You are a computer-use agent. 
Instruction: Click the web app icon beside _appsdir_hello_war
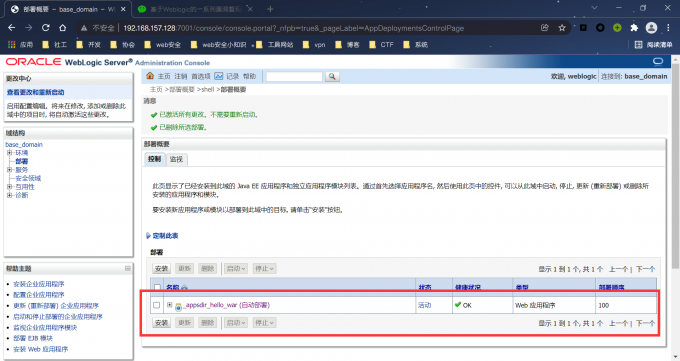[x=178, y=306]
